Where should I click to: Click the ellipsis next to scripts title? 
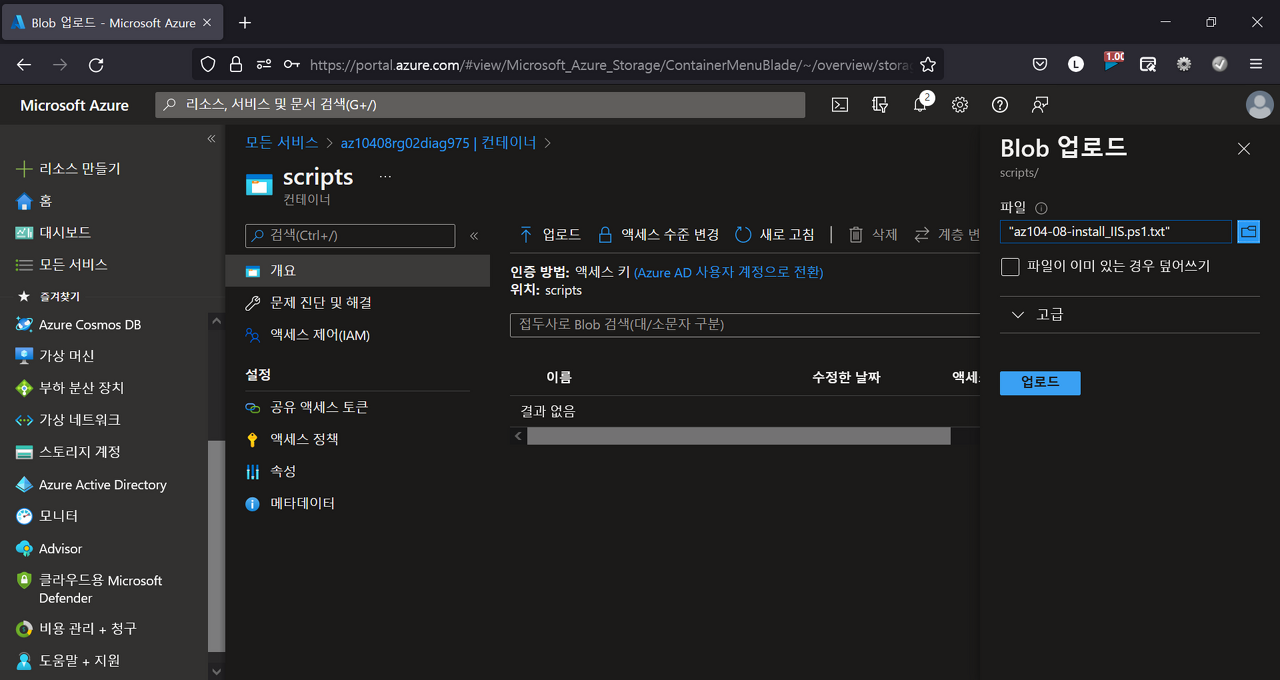click(386, 177)
